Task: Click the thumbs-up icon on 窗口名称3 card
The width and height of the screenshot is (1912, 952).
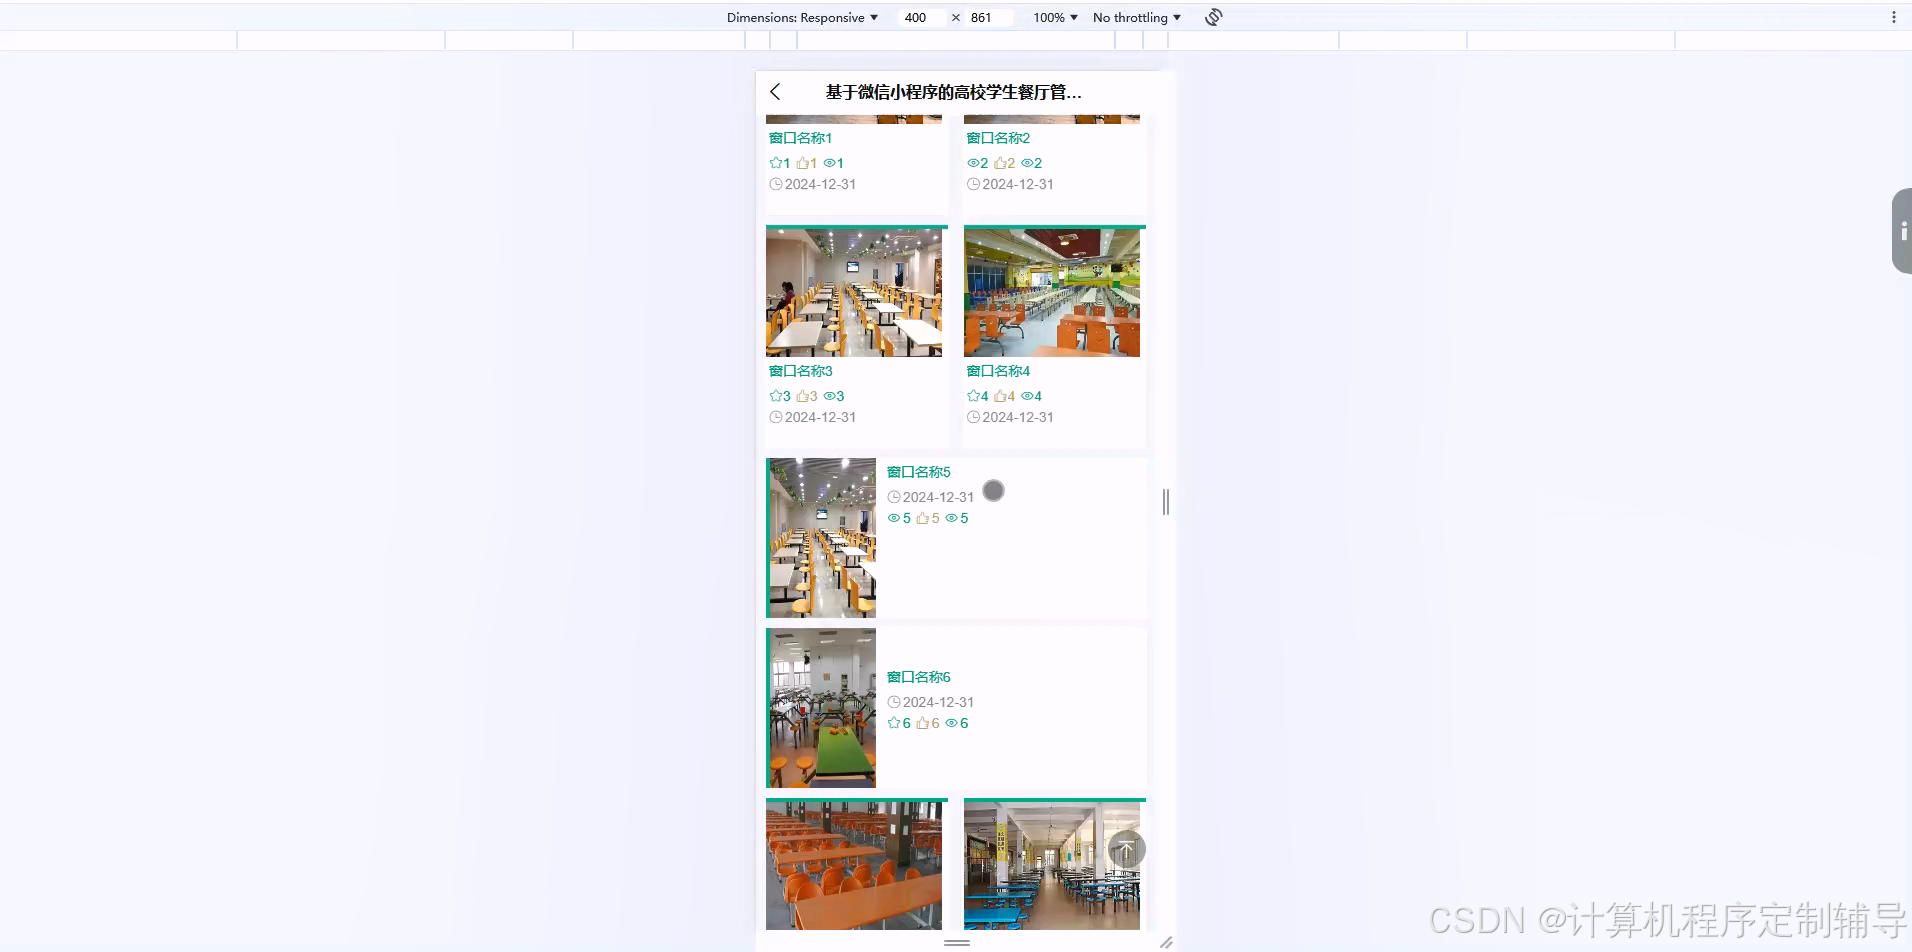Action: pos(805,395)
